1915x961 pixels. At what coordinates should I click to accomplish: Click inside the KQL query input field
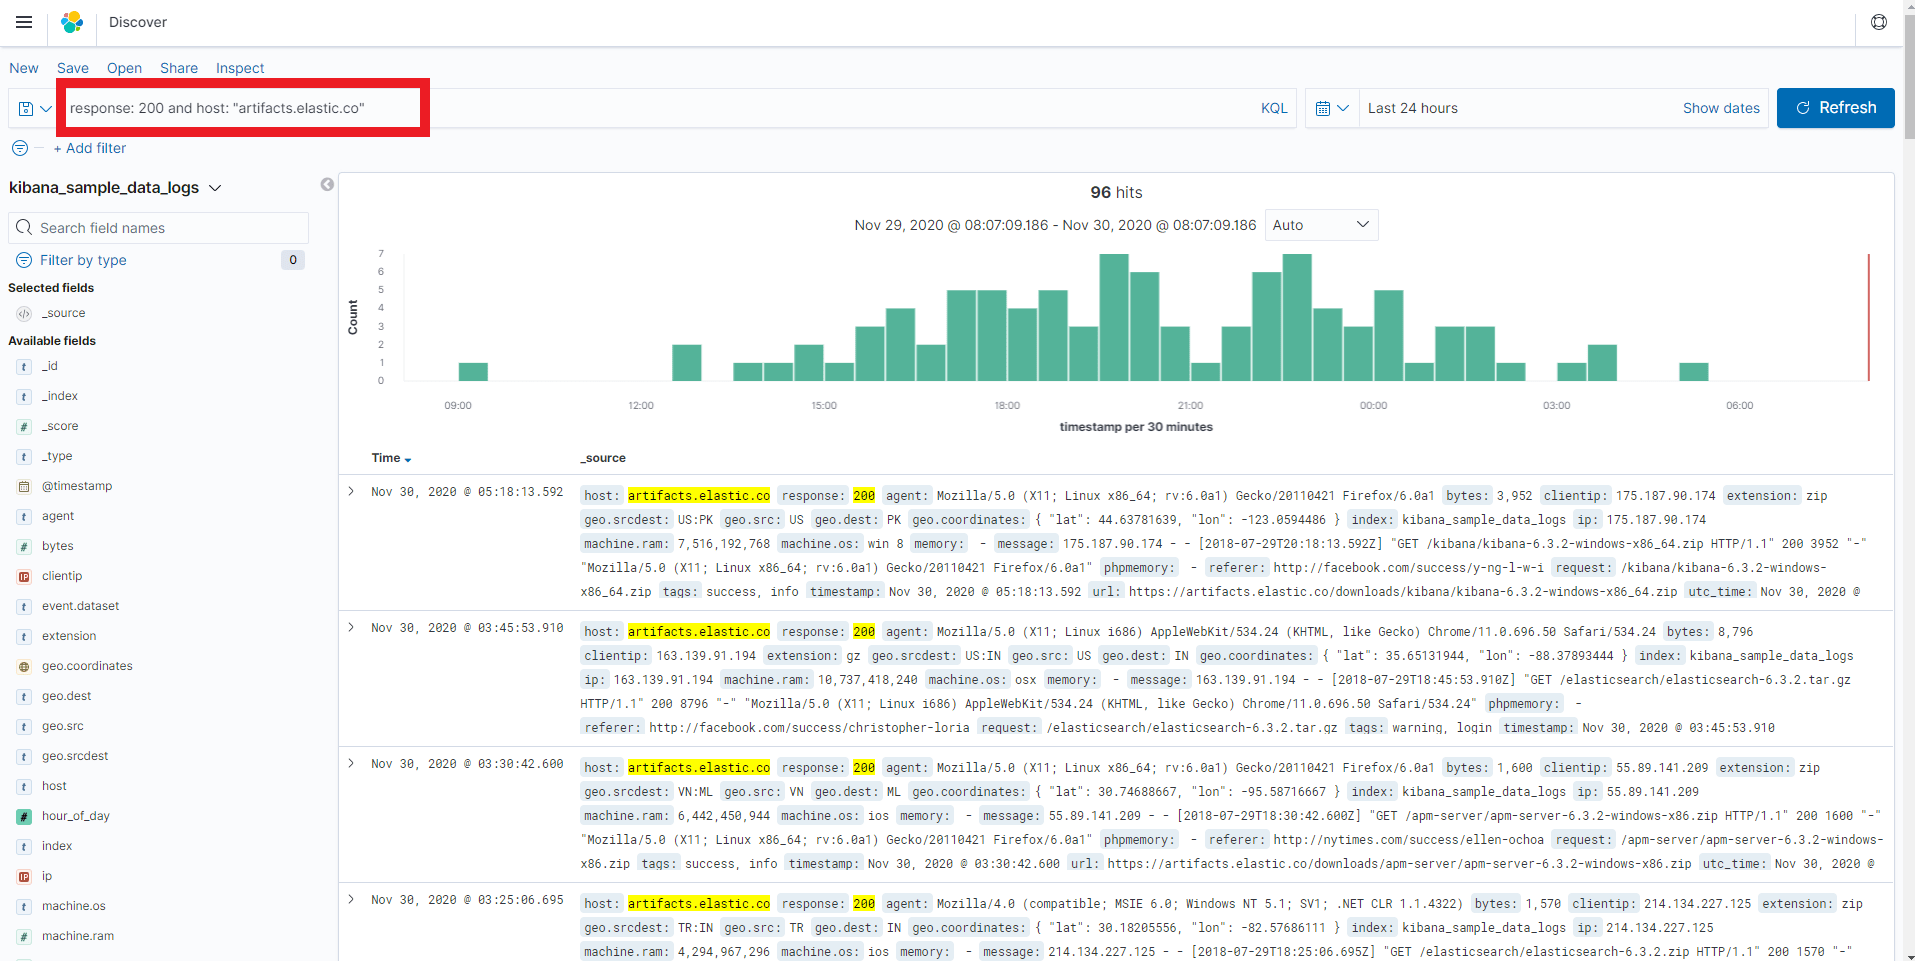(x=600, y=108)
